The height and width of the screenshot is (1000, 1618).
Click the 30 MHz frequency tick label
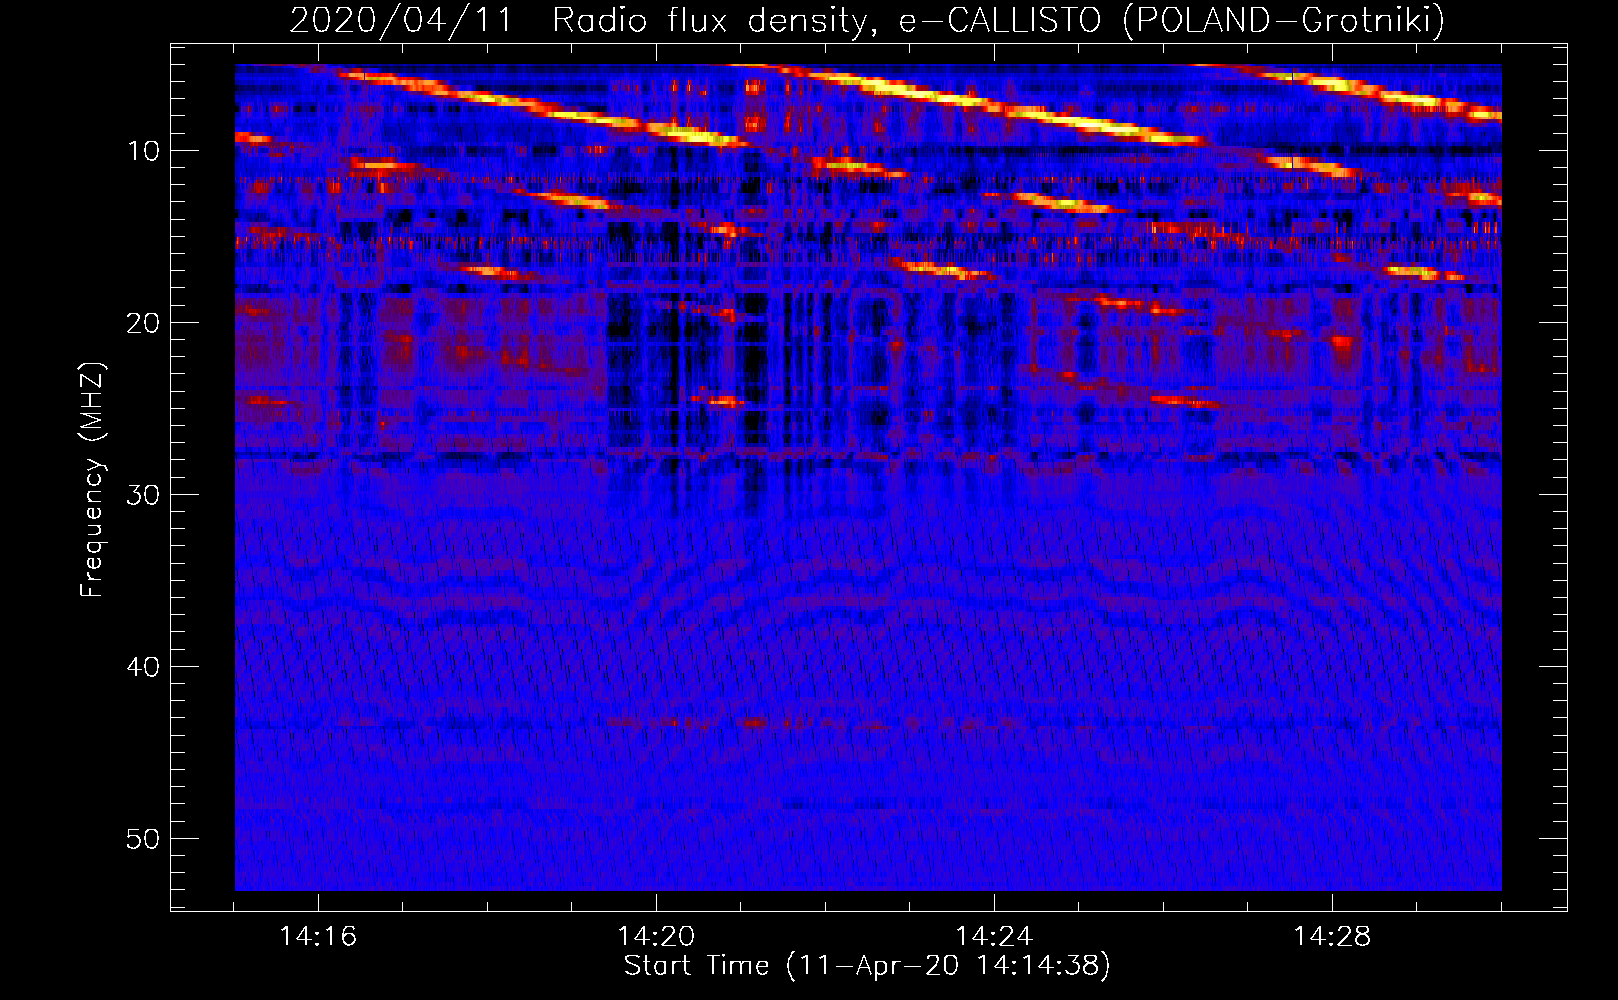[144, 495]
